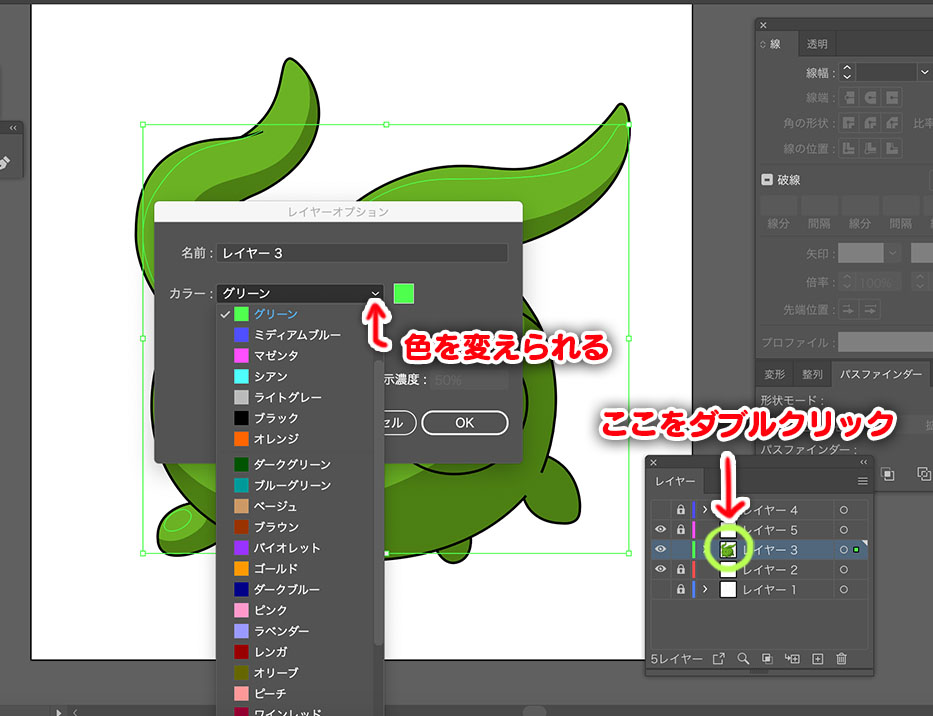
Task: Click the 線幅 stepper arrows
Action: coord(847,73)
